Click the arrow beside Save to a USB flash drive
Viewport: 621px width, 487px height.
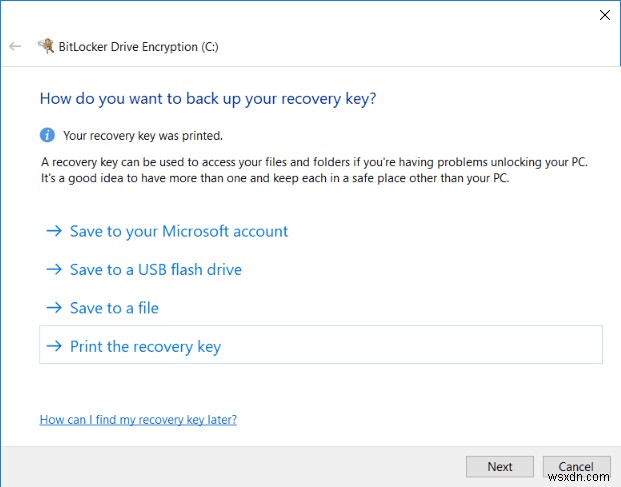(x=54, y=270)
